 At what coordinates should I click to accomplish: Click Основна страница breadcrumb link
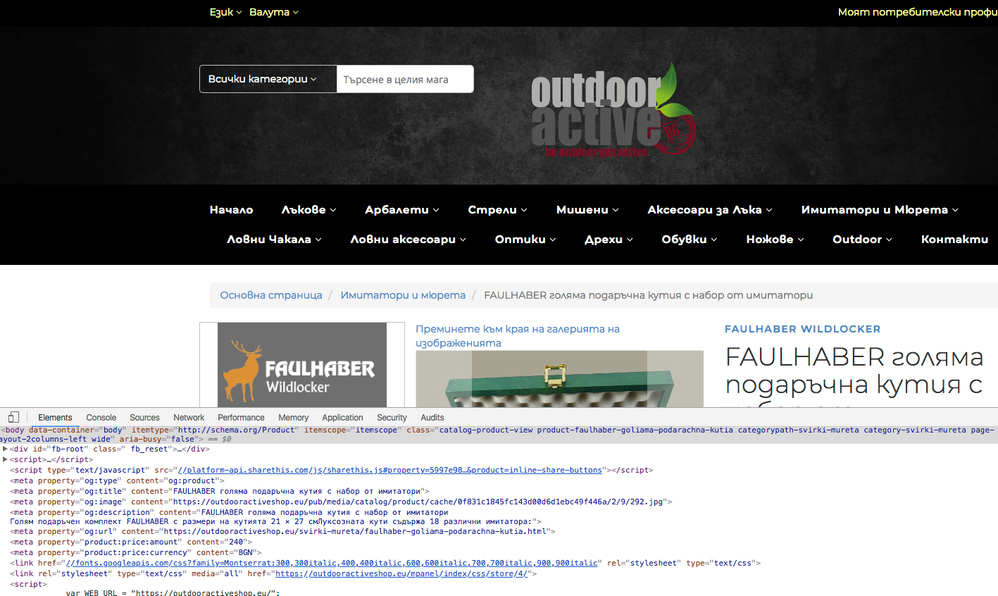tap(271, 295)
